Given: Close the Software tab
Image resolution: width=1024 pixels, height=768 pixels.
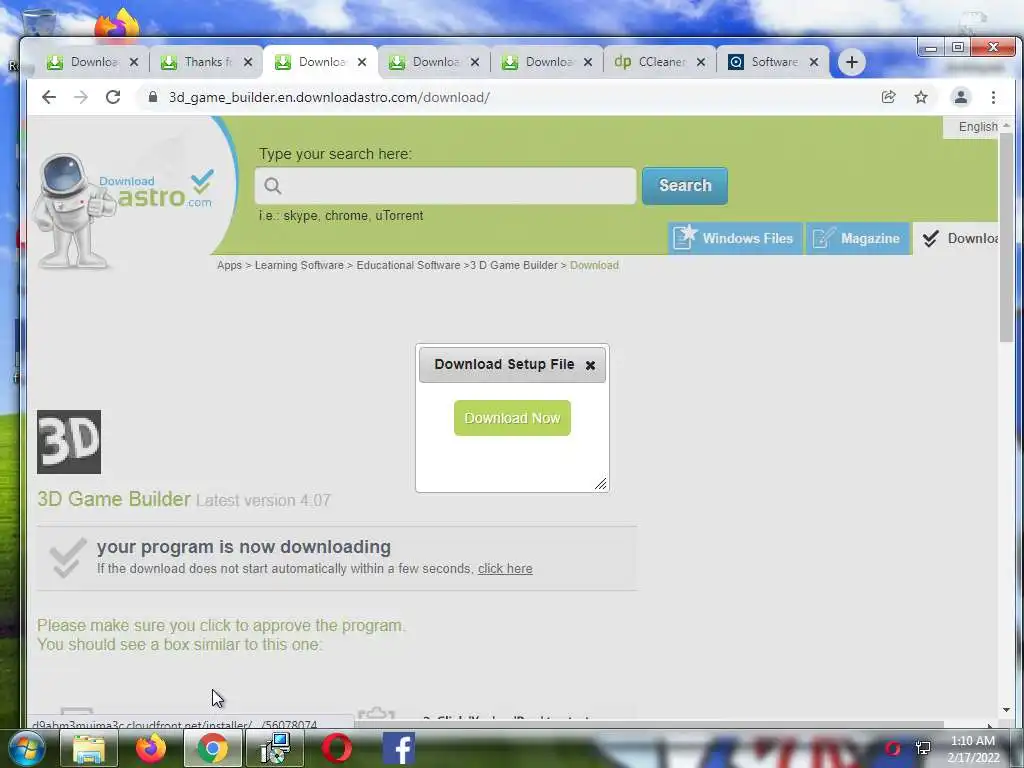Looking at the screenshot, I should click(x=814, y=62).
